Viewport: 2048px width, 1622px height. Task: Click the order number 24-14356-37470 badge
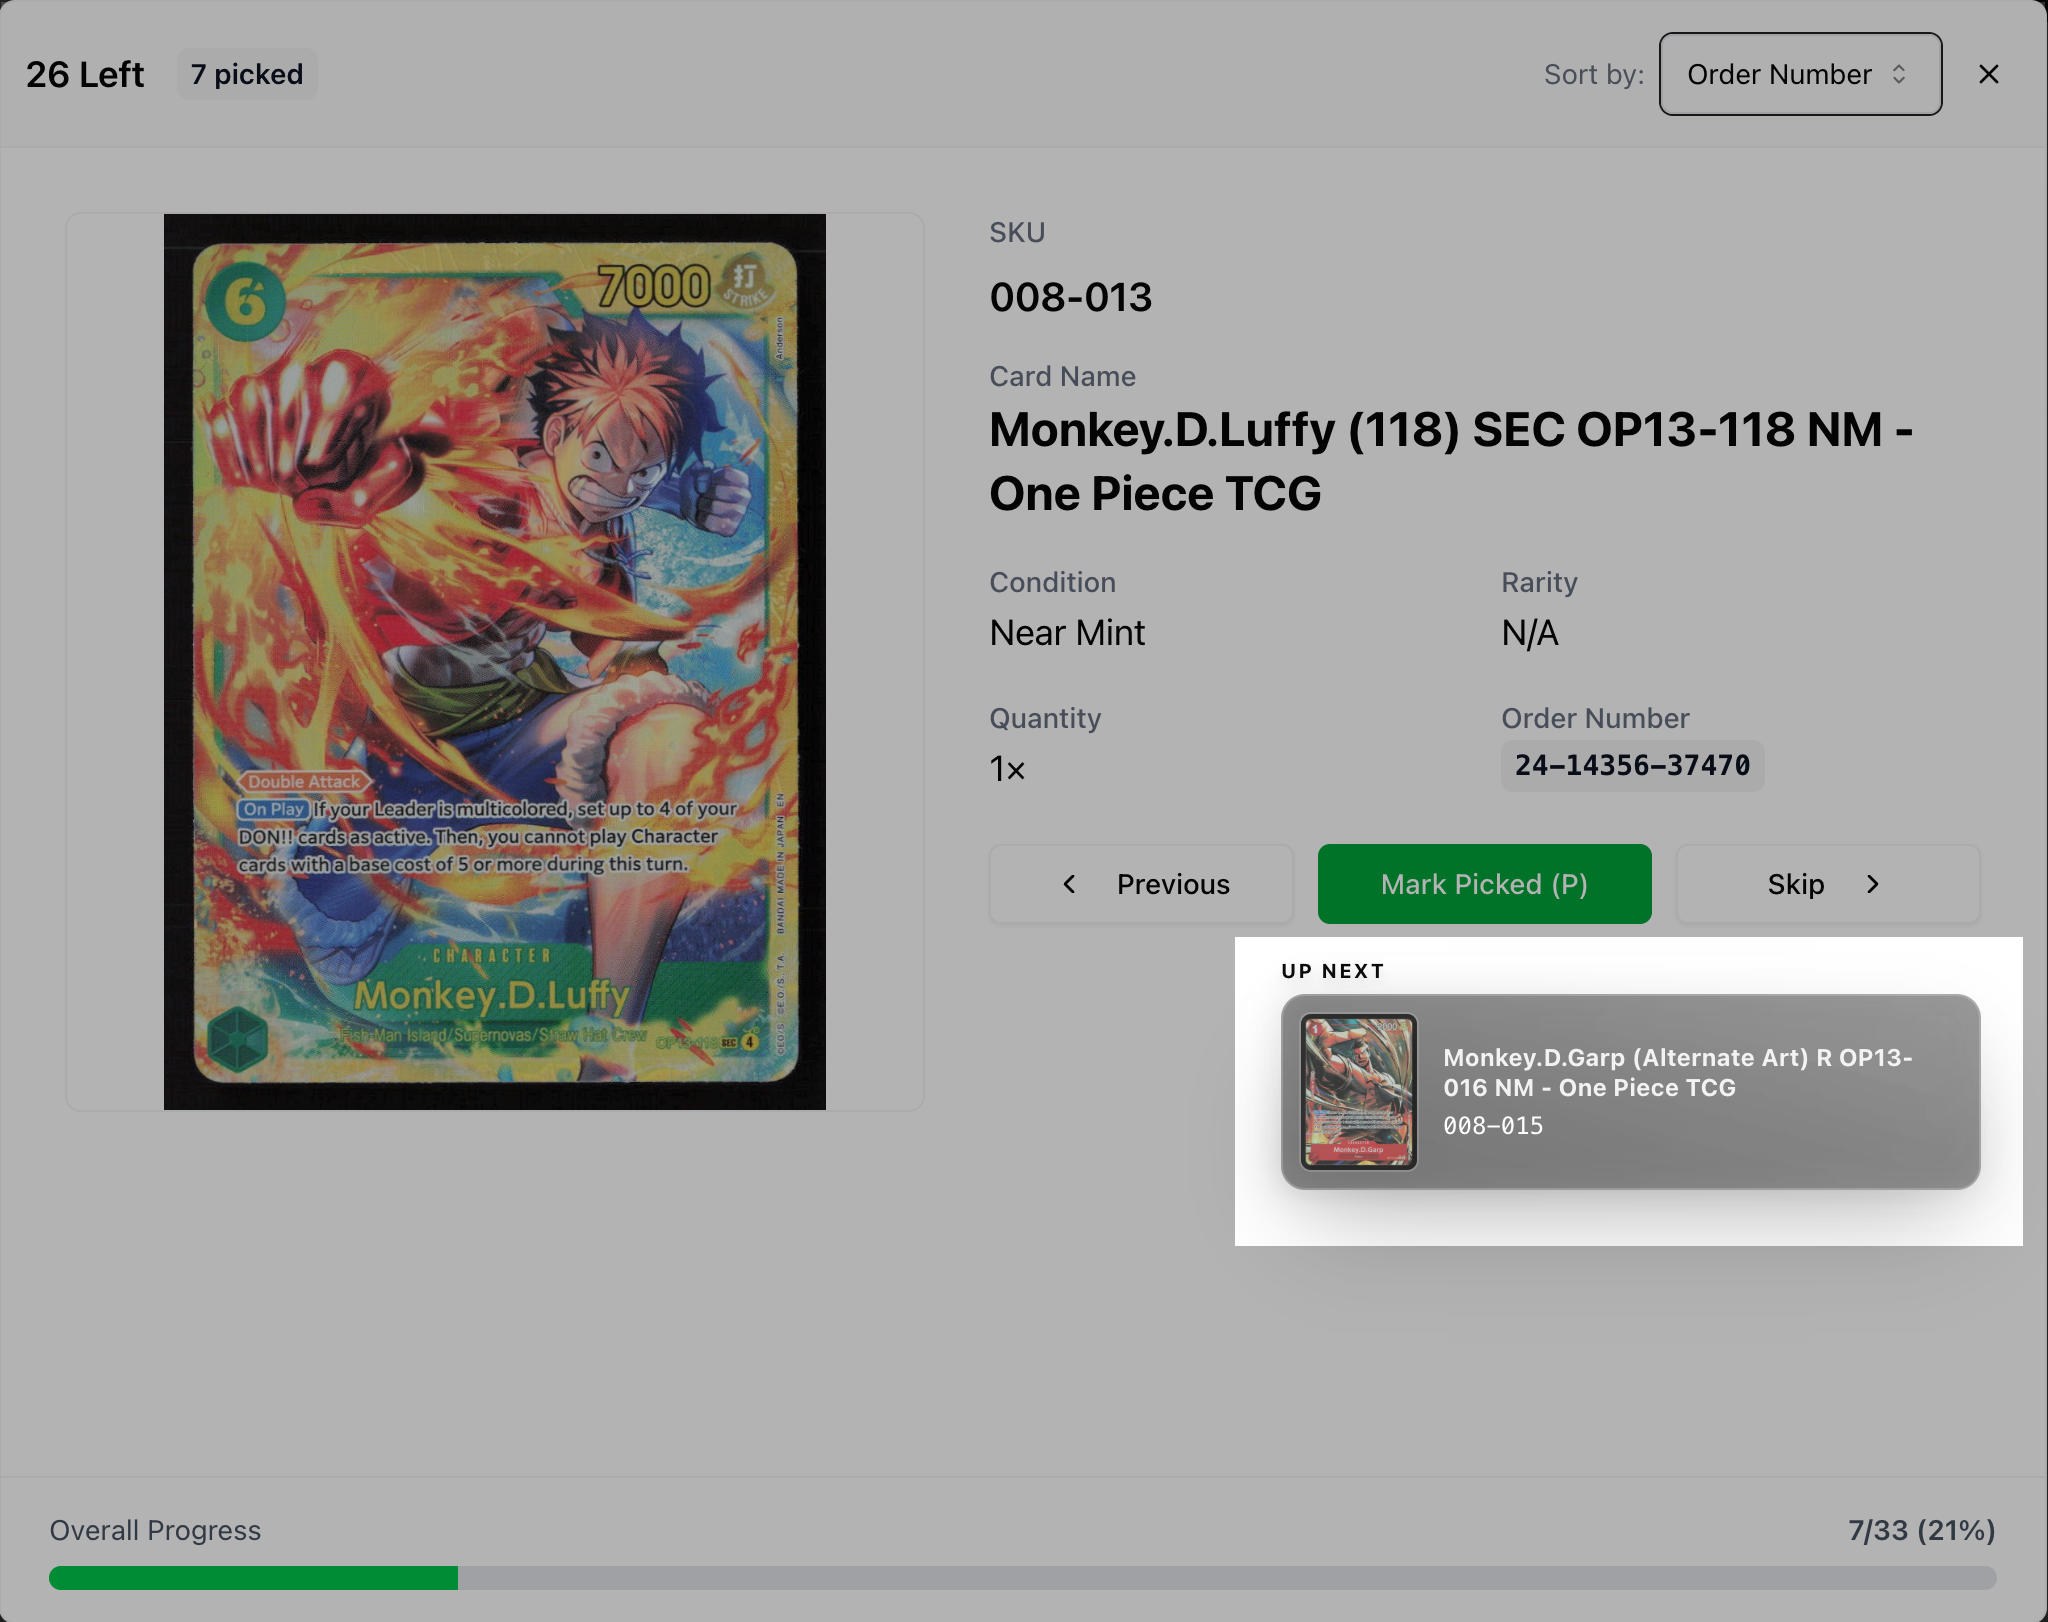[1632, 766]
